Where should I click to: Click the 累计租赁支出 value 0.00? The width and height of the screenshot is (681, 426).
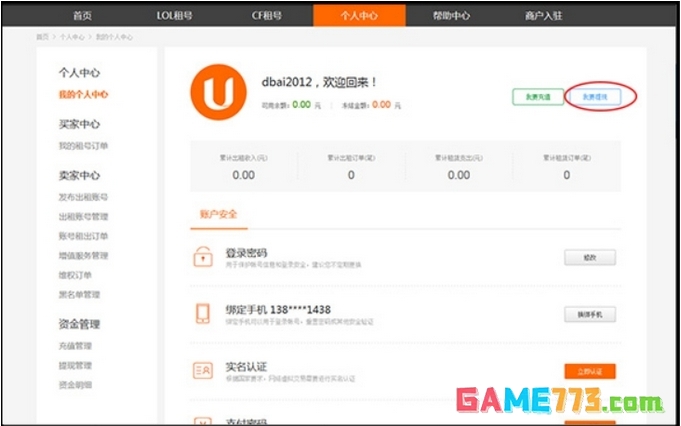click(459, 175)
